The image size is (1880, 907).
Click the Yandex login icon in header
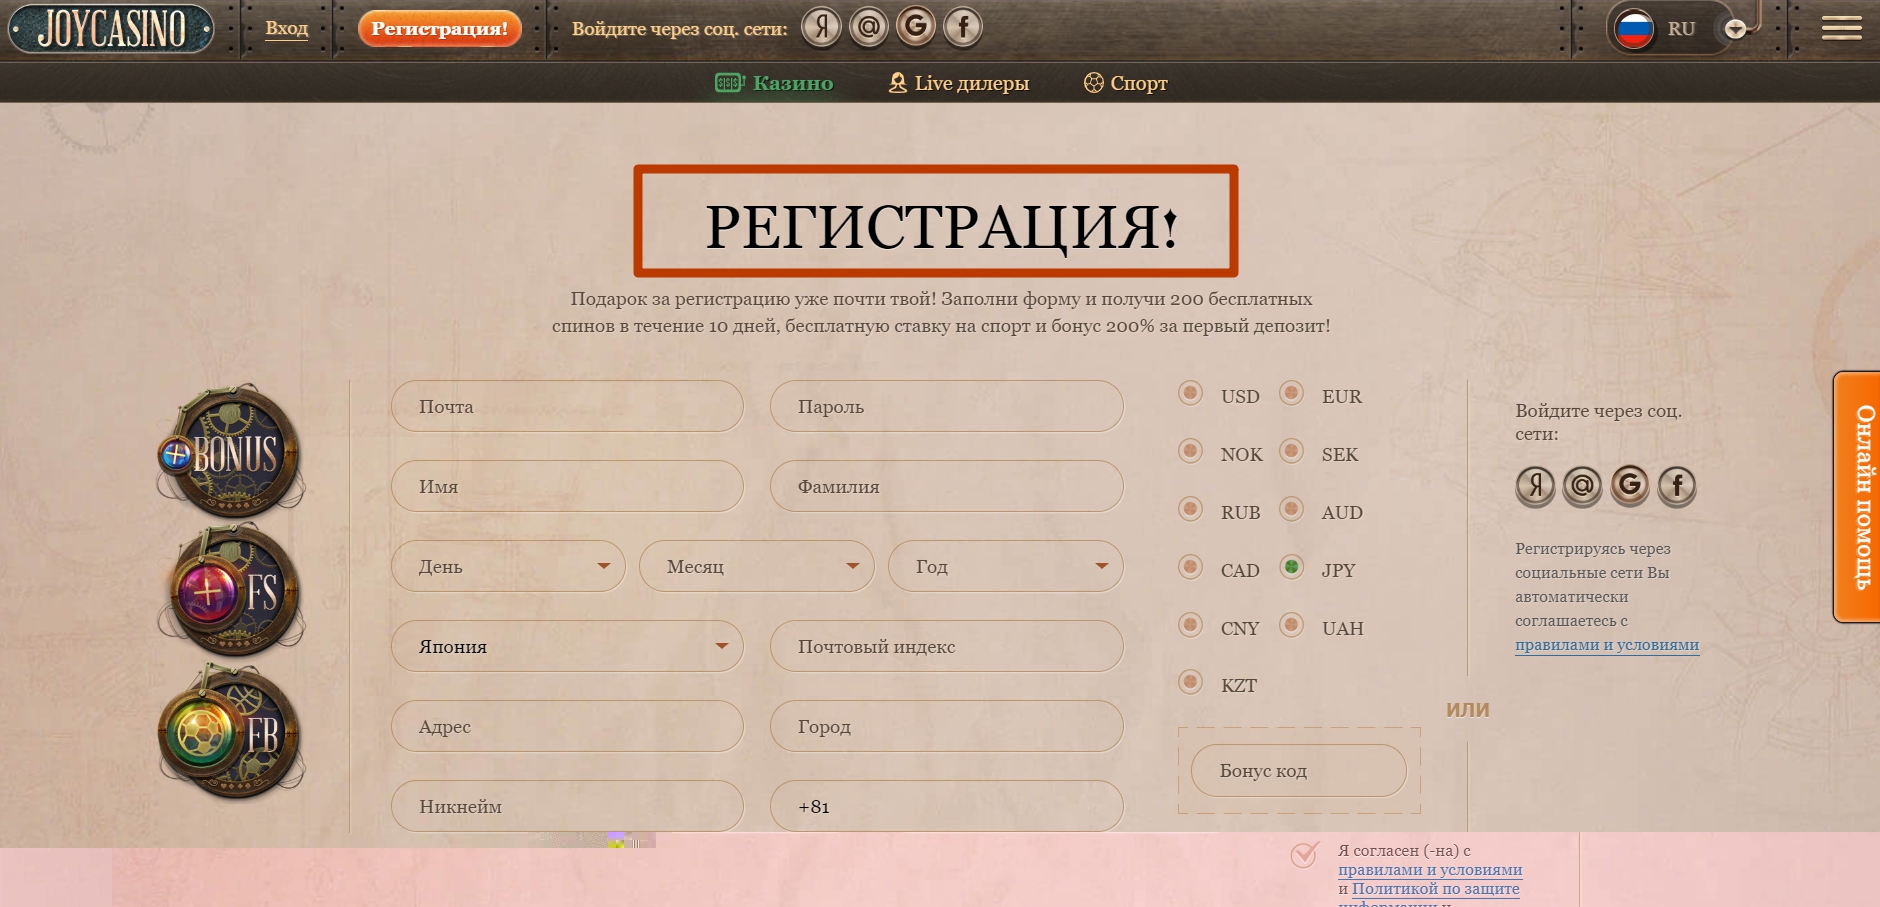click(x=821, y=27)
